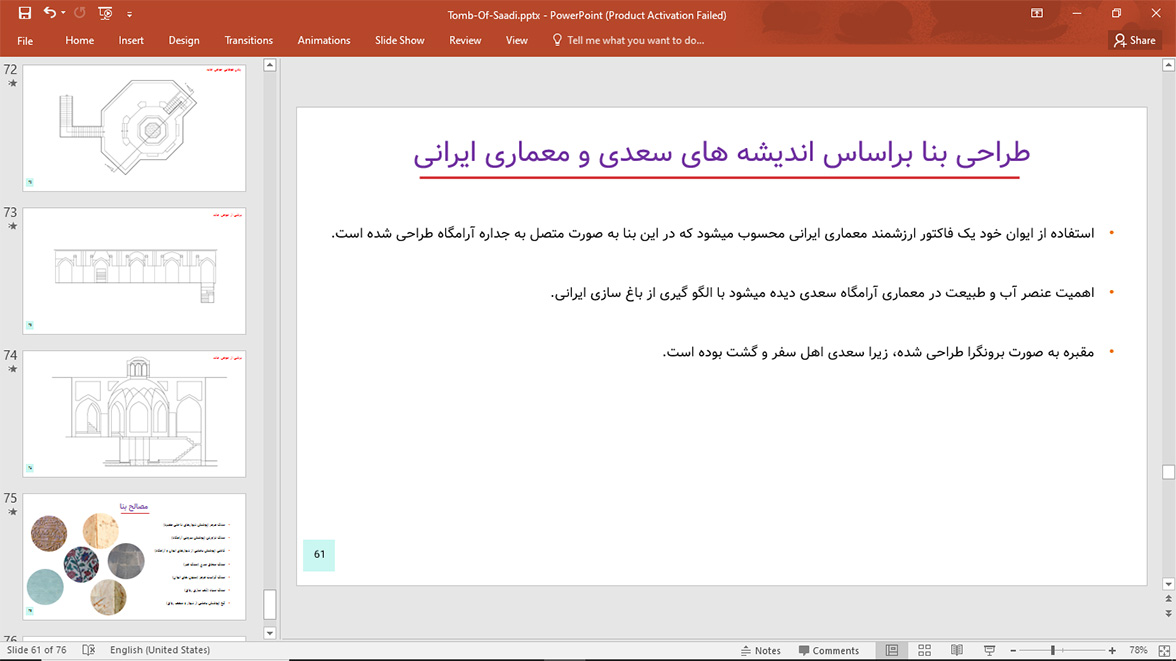The height and width of the screenshot is (661, 1176).
Task: Start Slide Show from the status bar icon
Action: 989,650
